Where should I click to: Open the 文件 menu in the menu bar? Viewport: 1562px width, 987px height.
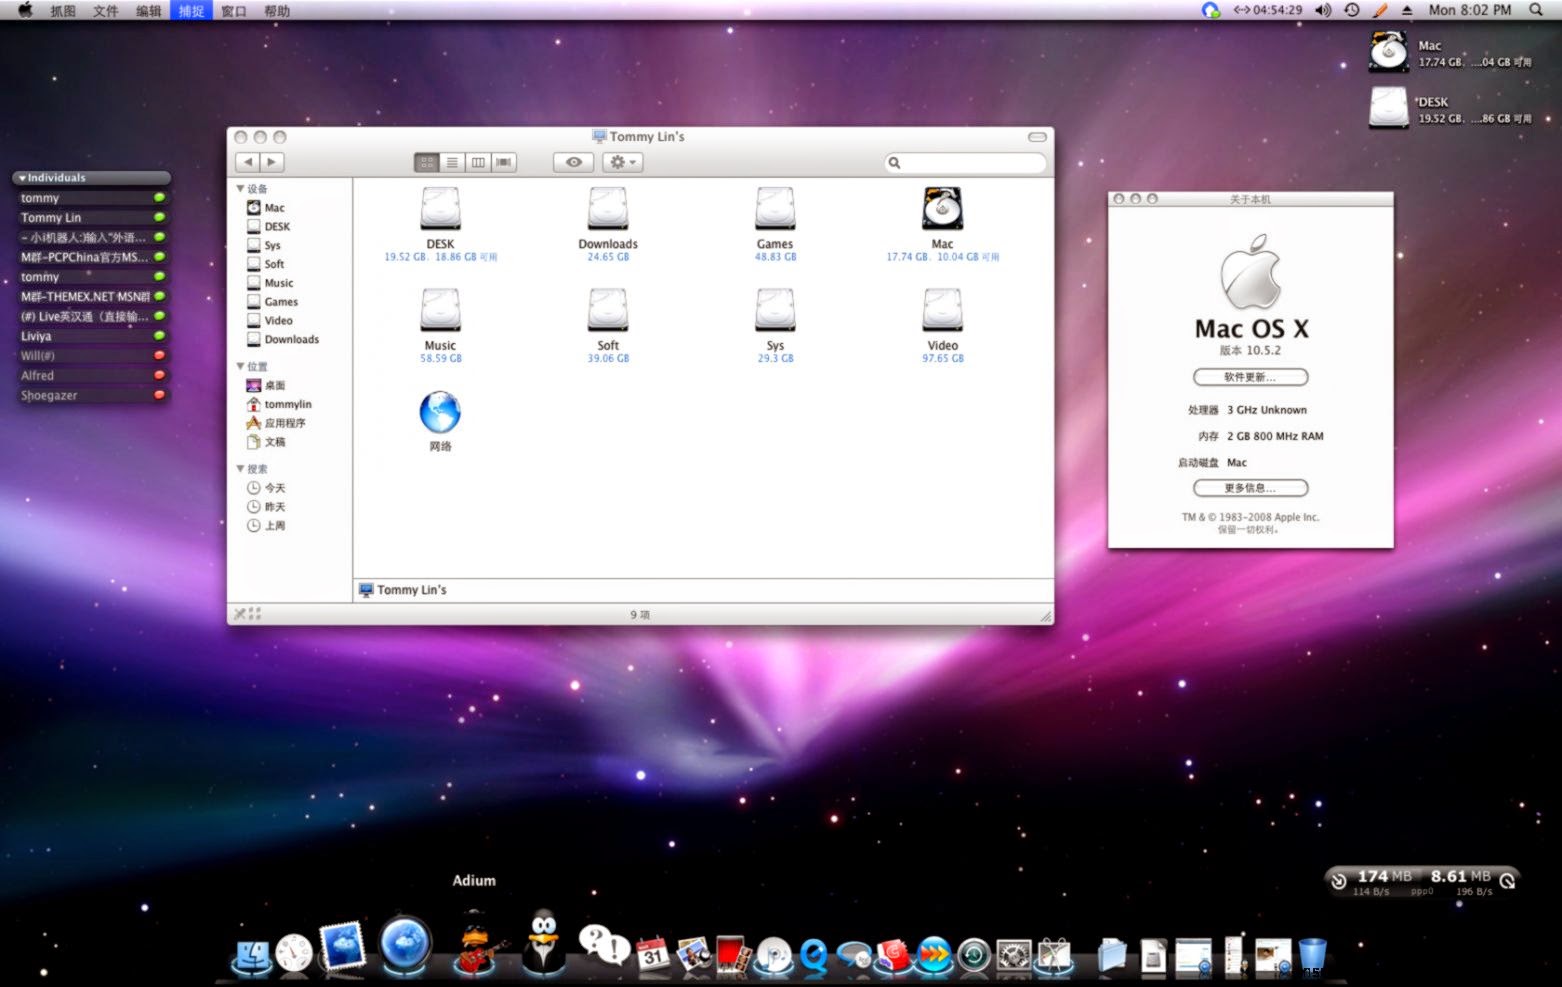click(105, 11)
